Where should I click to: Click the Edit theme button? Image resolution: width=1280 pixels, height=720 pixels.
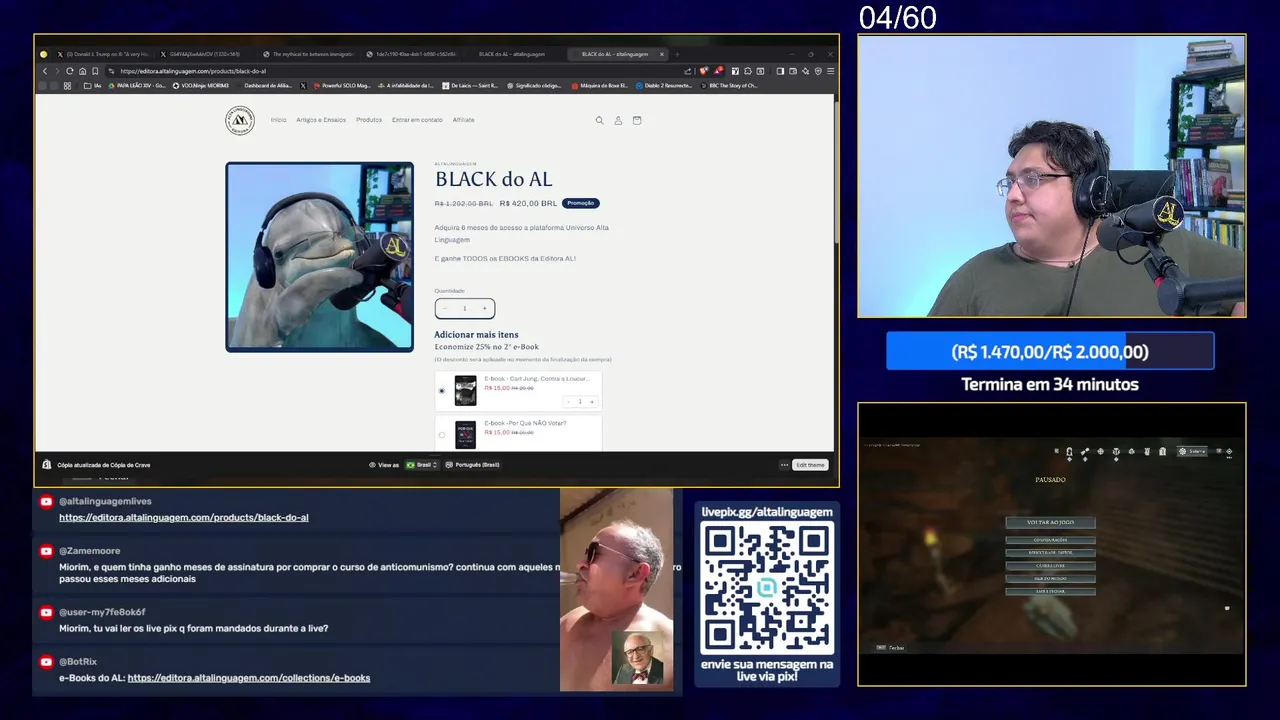810,465
